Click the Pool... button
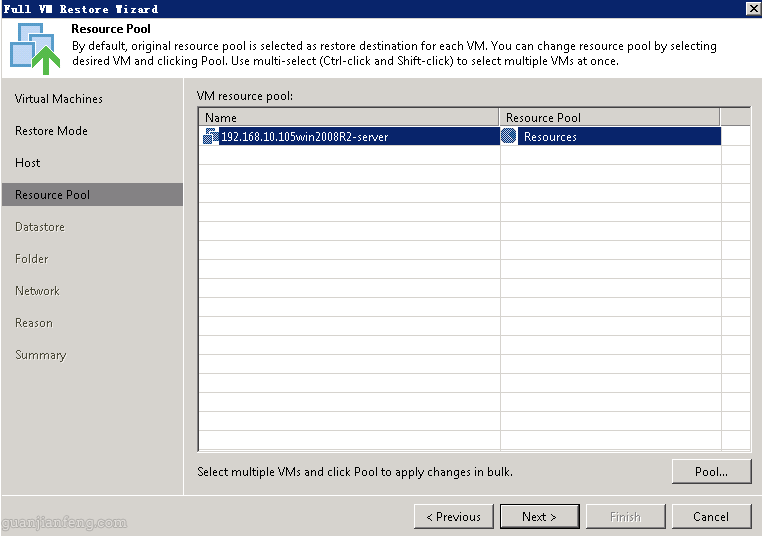The height and width of the screenshot is (536, 762). pos(711,471)
